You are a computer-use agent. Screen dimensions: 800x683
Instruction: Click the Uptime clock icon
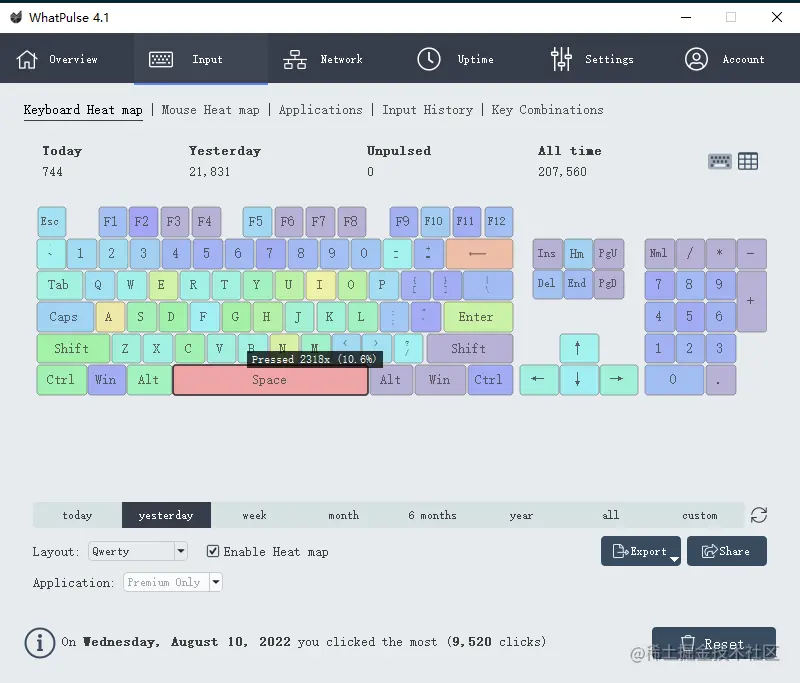(x=429, y=59)
